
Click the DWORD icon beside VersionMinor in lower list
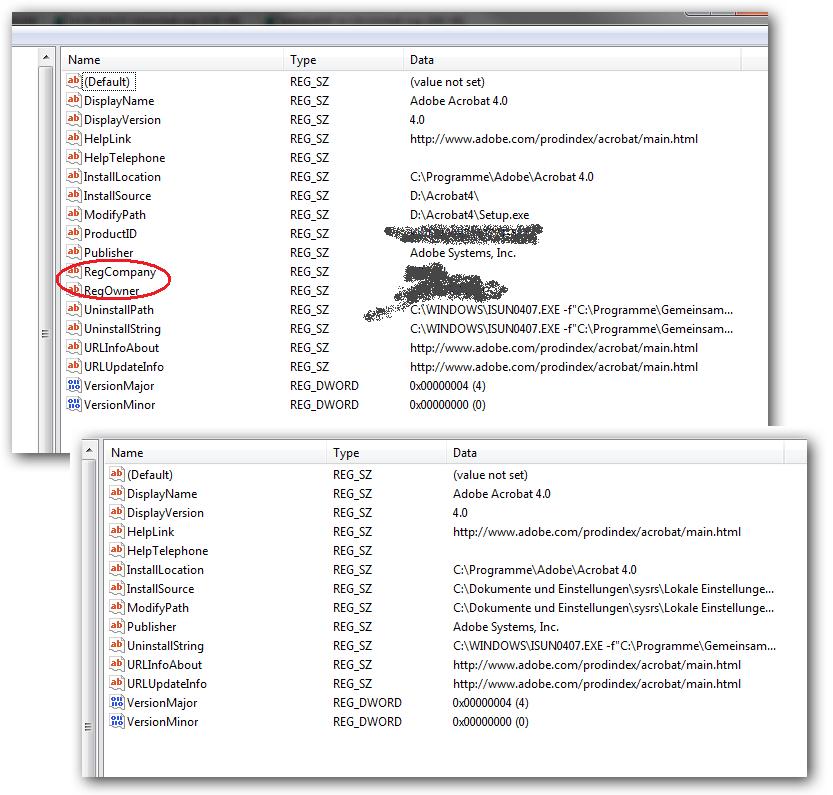click(x=116, y=721)
